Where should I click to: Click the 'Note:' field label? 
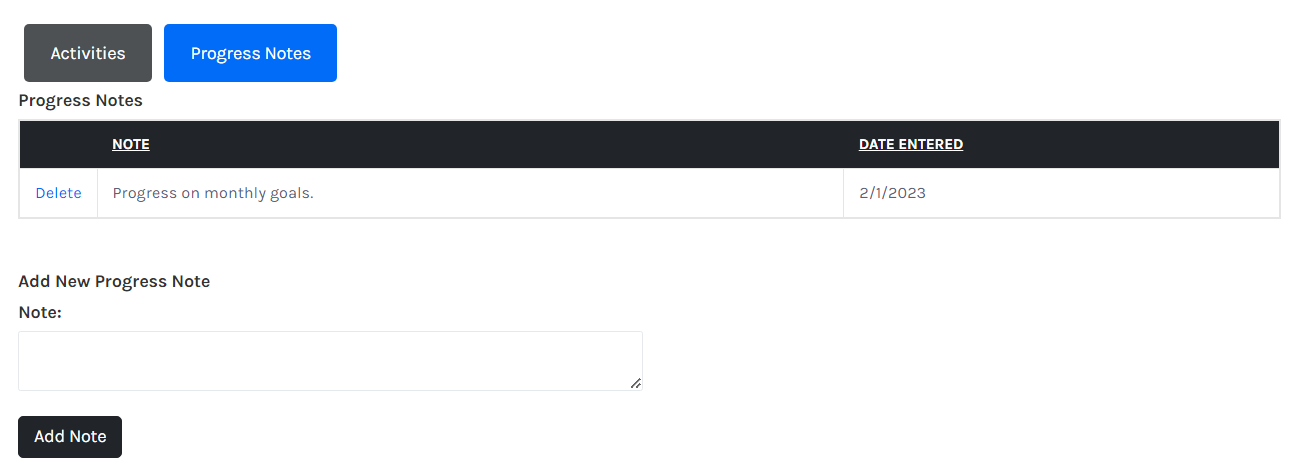click(x=40, y=313)
